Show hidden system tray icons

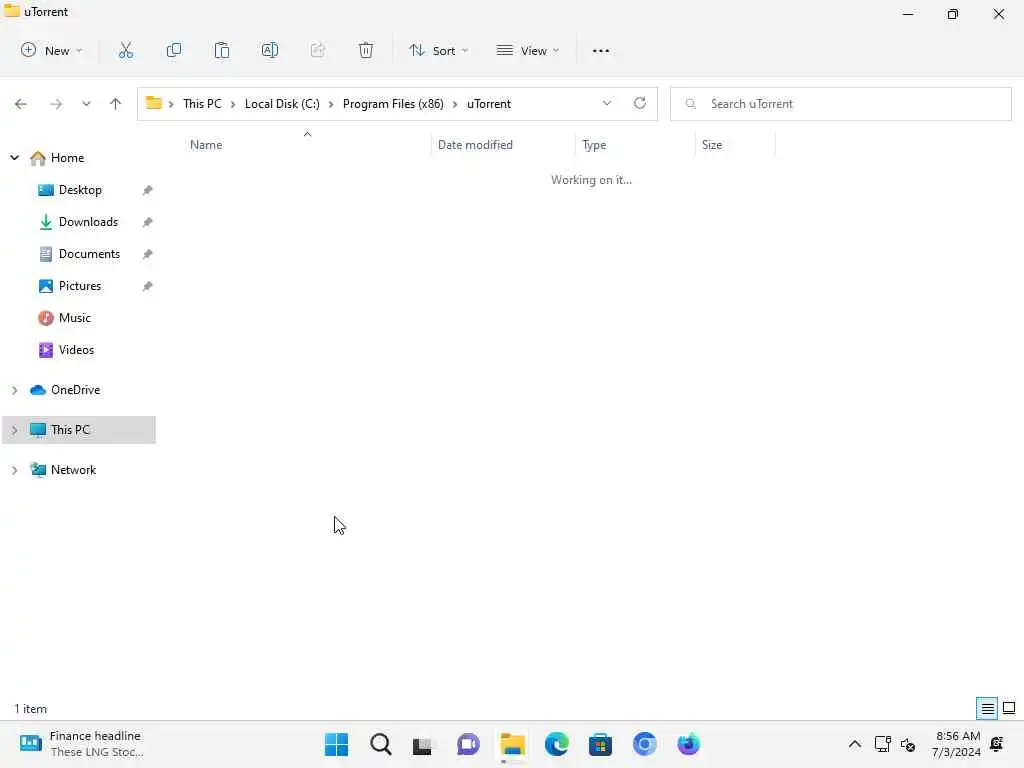[854, 744]
